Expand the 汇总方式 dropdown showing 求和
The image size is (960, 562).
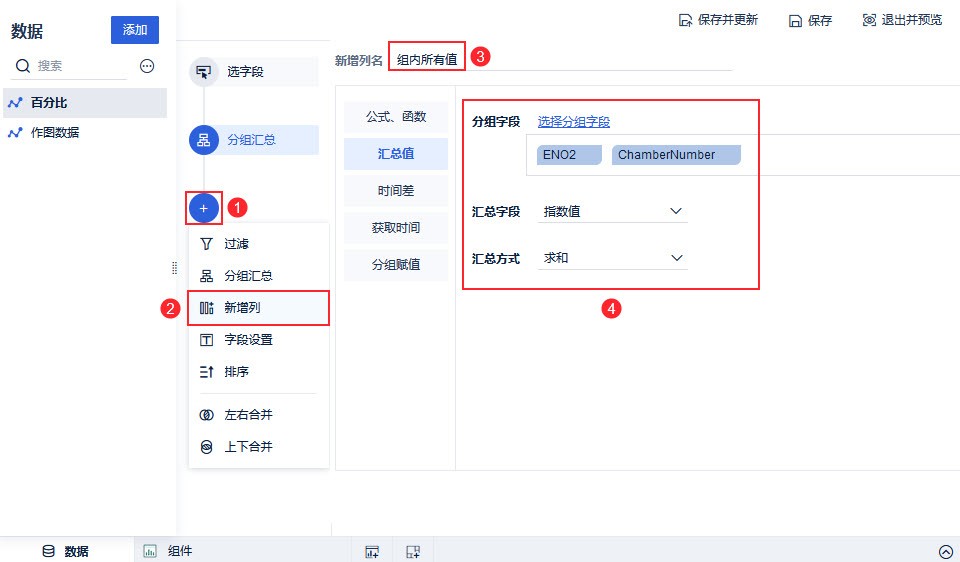(x=612, y=258)
